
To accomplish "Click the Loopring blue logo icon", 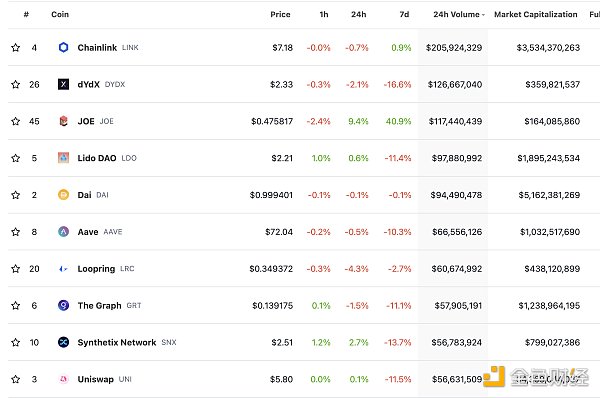I will (64, 269).
